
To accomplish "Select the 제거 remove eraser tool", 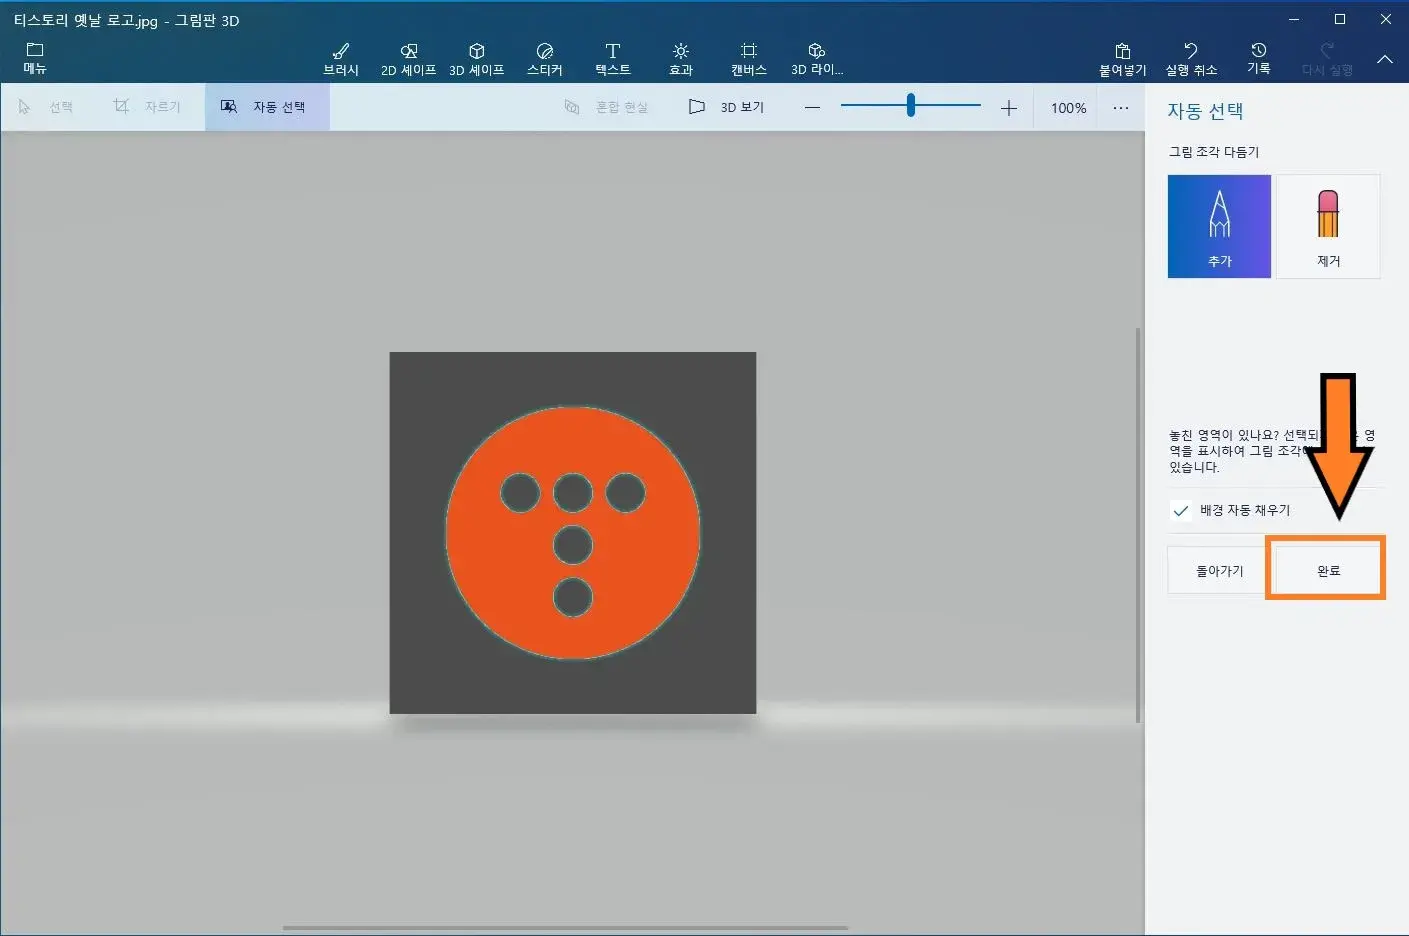I will [x=1328, y=226].
